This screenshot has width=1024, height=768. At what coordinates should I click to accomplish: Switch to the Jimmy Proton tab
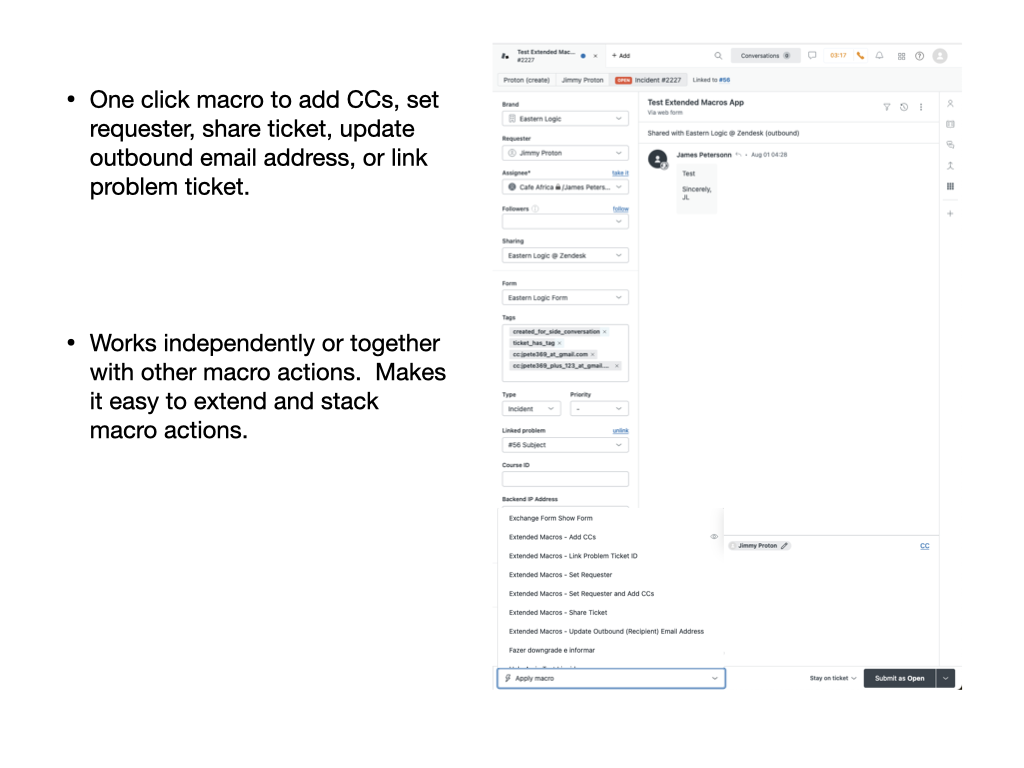582,80
